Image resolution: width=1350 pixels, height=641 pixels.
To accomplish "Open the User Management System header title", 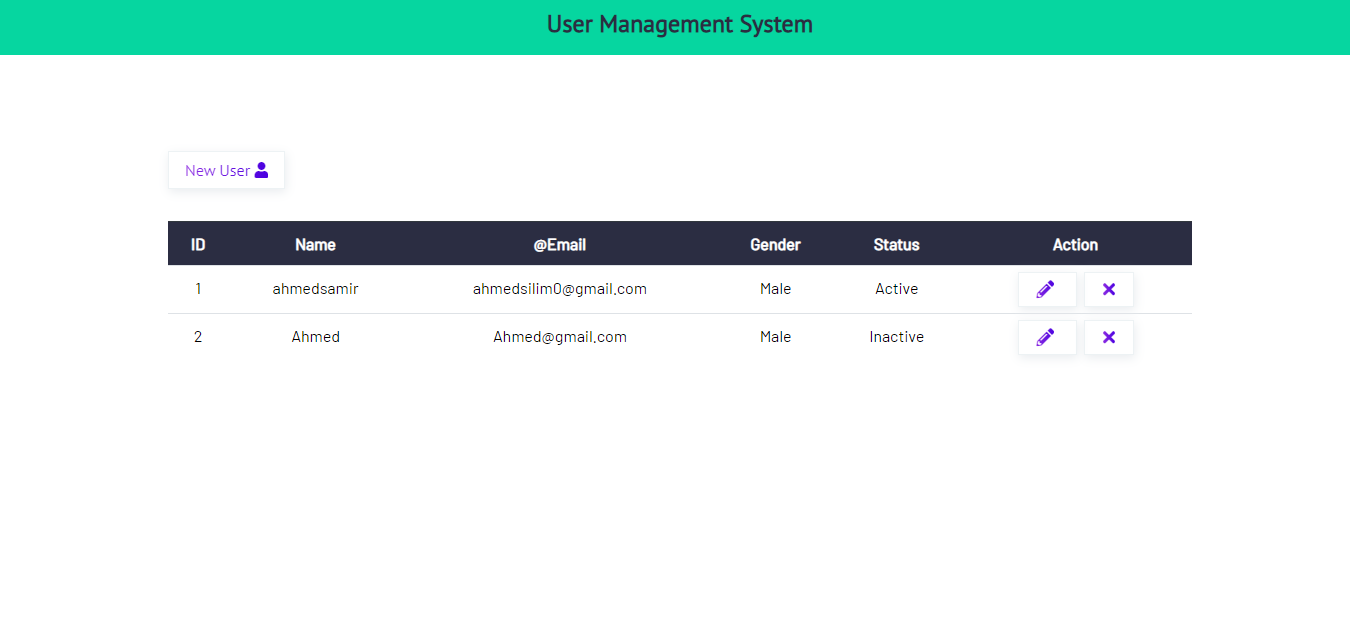I will 680,24.
